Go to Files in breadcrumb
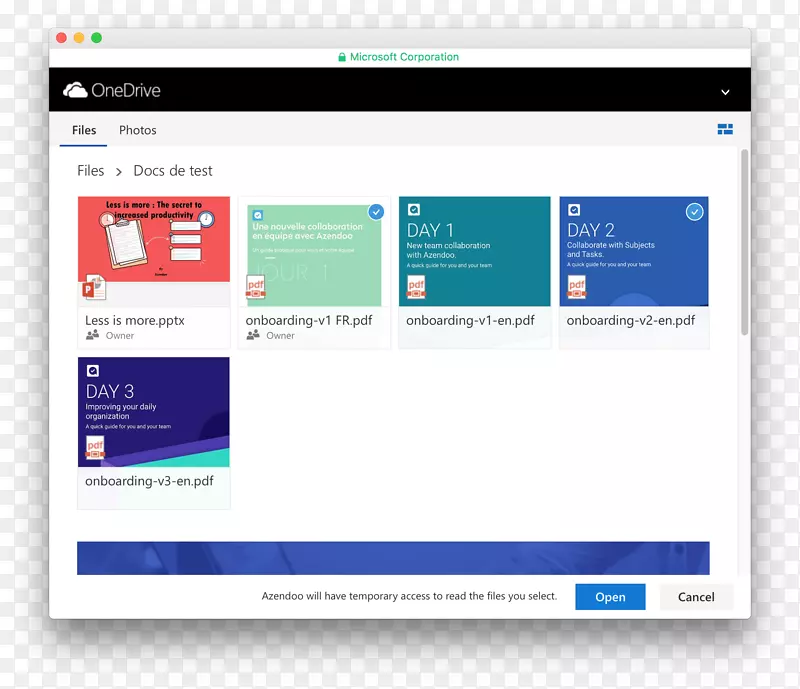This screenshot has height=689, width=800. coord(90,170)
